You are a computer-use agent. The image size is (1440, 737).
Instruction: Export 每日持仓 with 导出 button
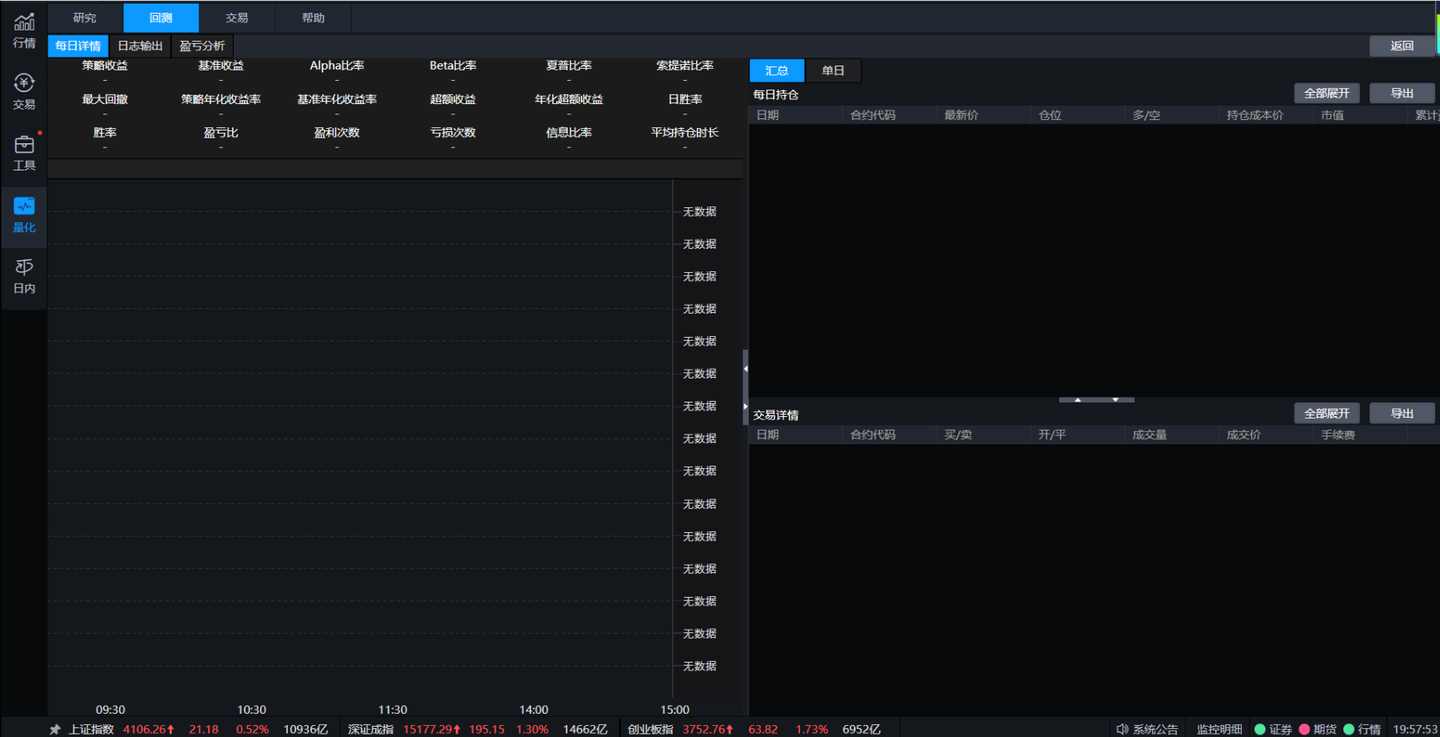point(1402,93)
